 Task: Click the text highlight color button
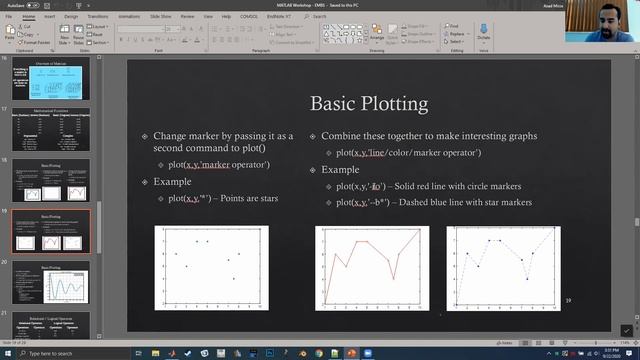[185, 40]
